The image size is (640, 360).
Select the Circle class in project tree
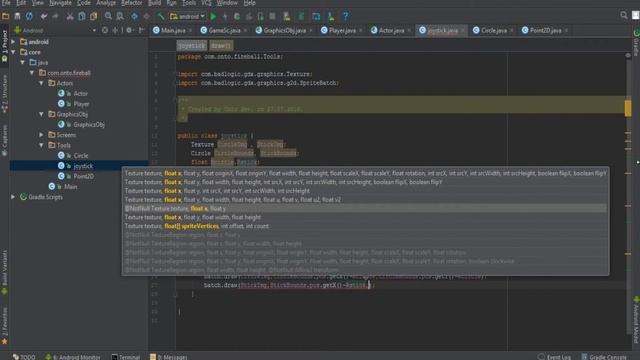[x=81, y=156]
